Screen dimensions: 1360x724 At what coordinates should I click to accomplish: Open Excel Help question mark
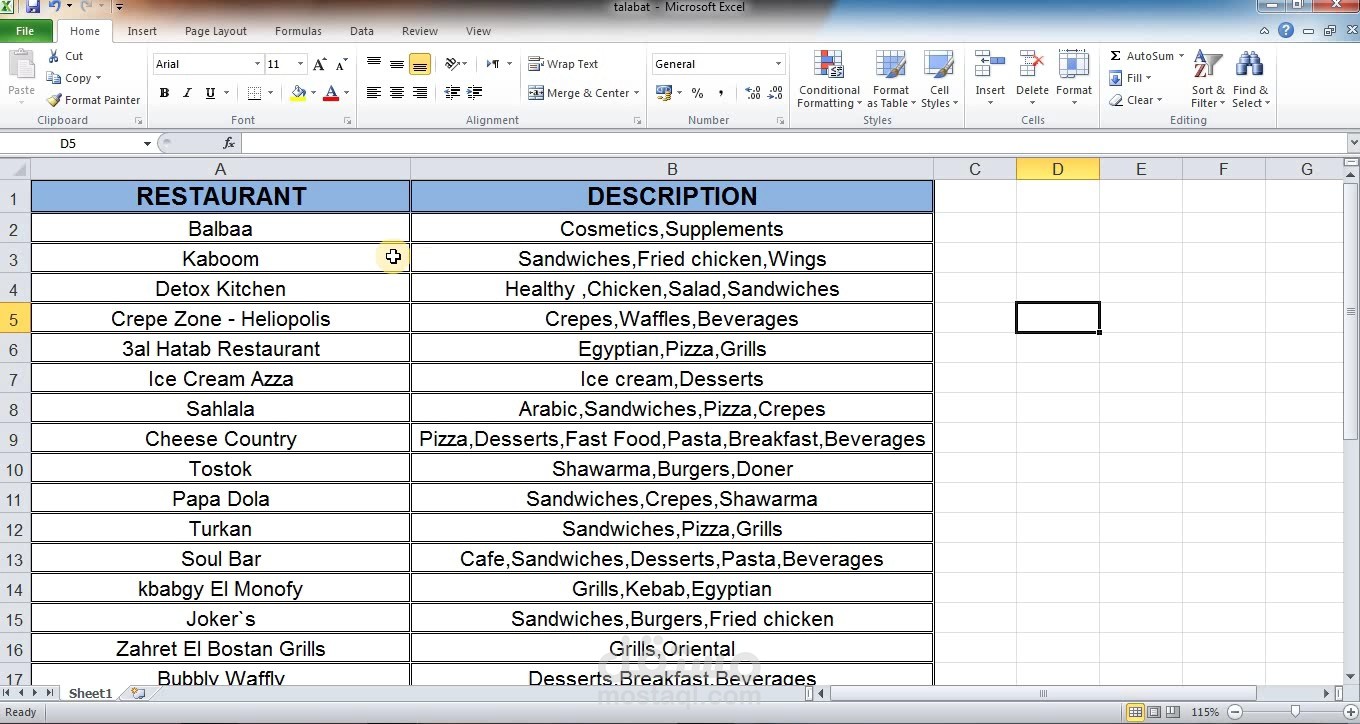tap(1286, 31)
